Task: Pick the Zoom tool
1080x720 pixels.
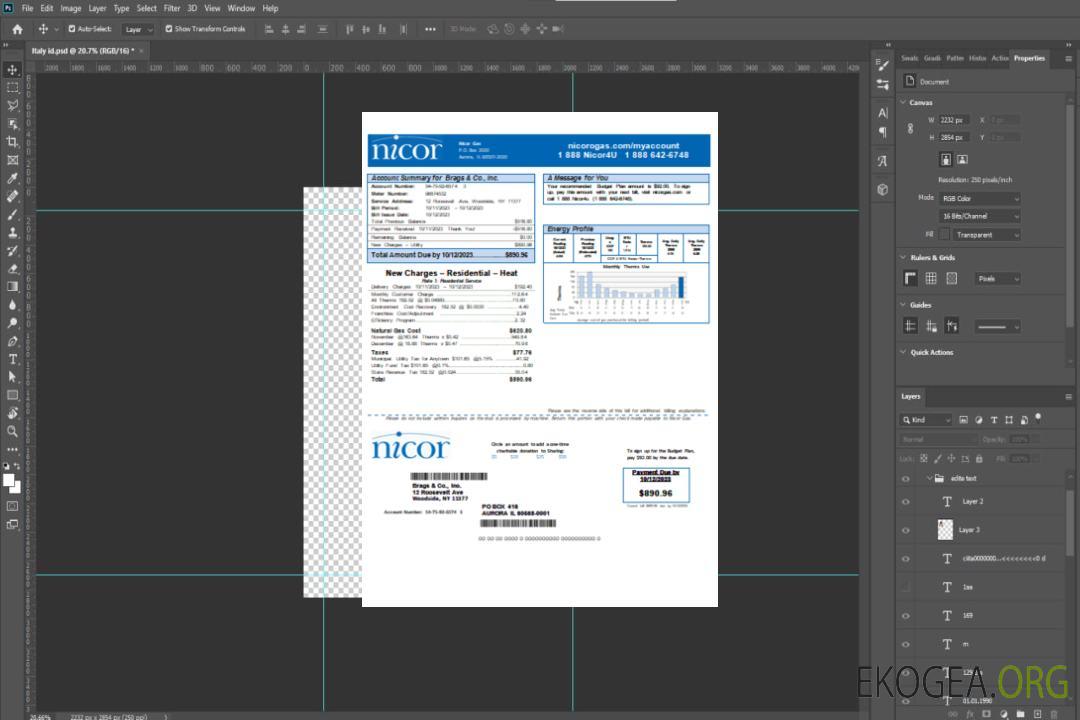Action: point(13,431)
